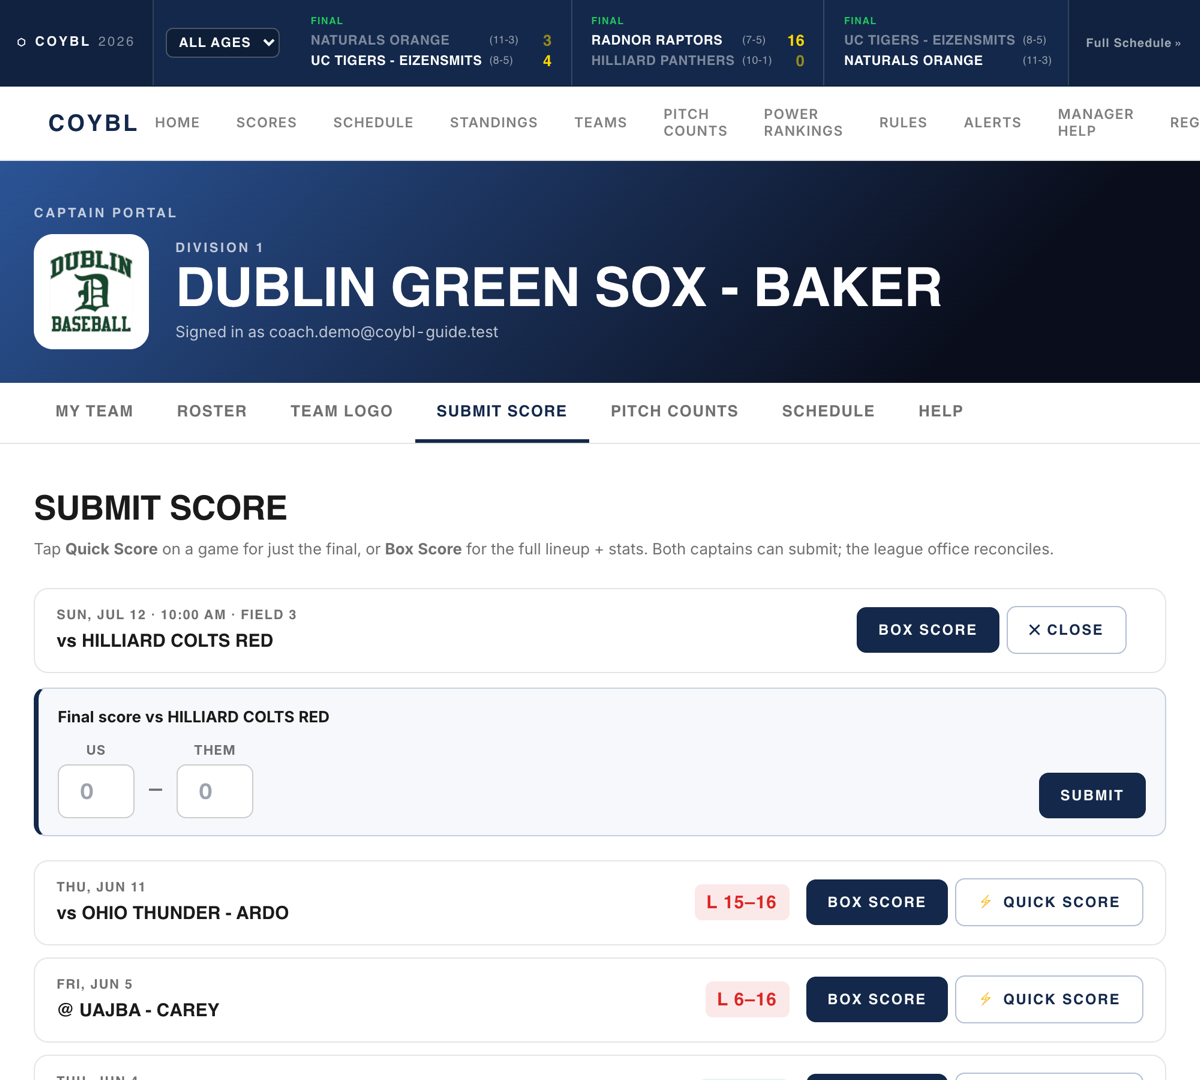Click the Dublin Baseball team logo

click(x=91, y=292)
